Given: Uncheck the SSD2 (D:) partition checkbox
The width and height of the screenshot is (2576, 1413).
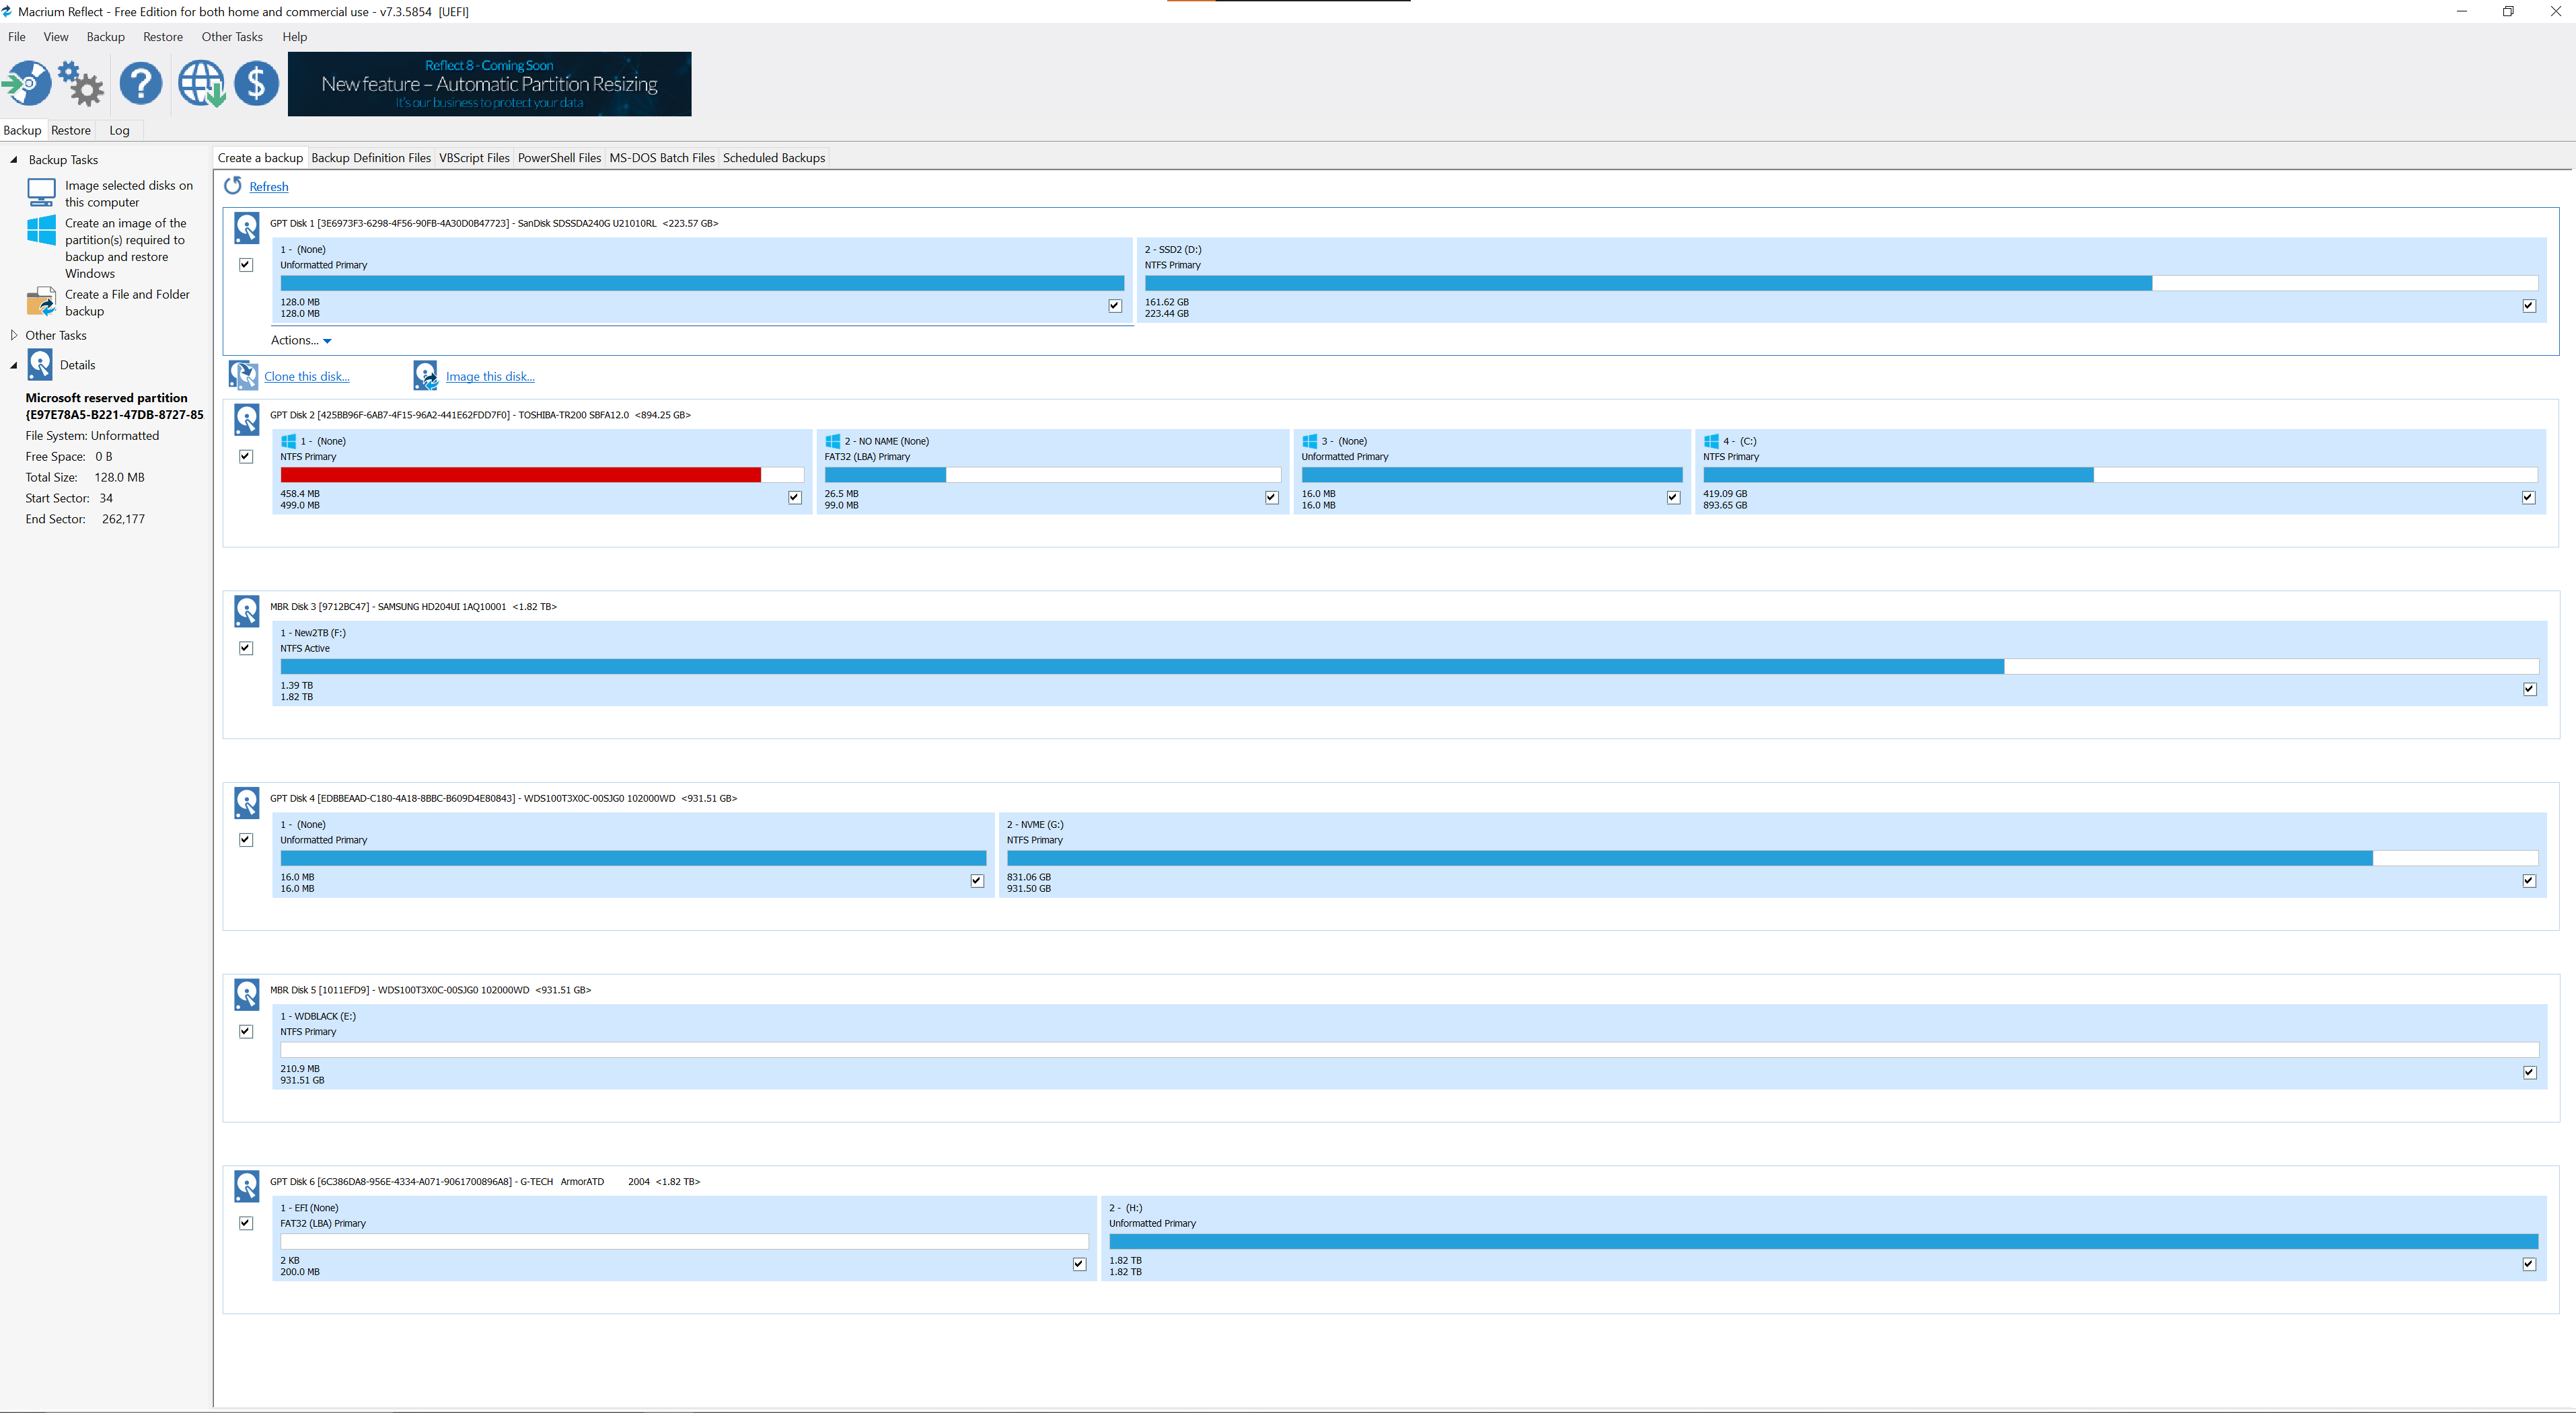Looking at the screenshot, I should tap(2529, 306).
